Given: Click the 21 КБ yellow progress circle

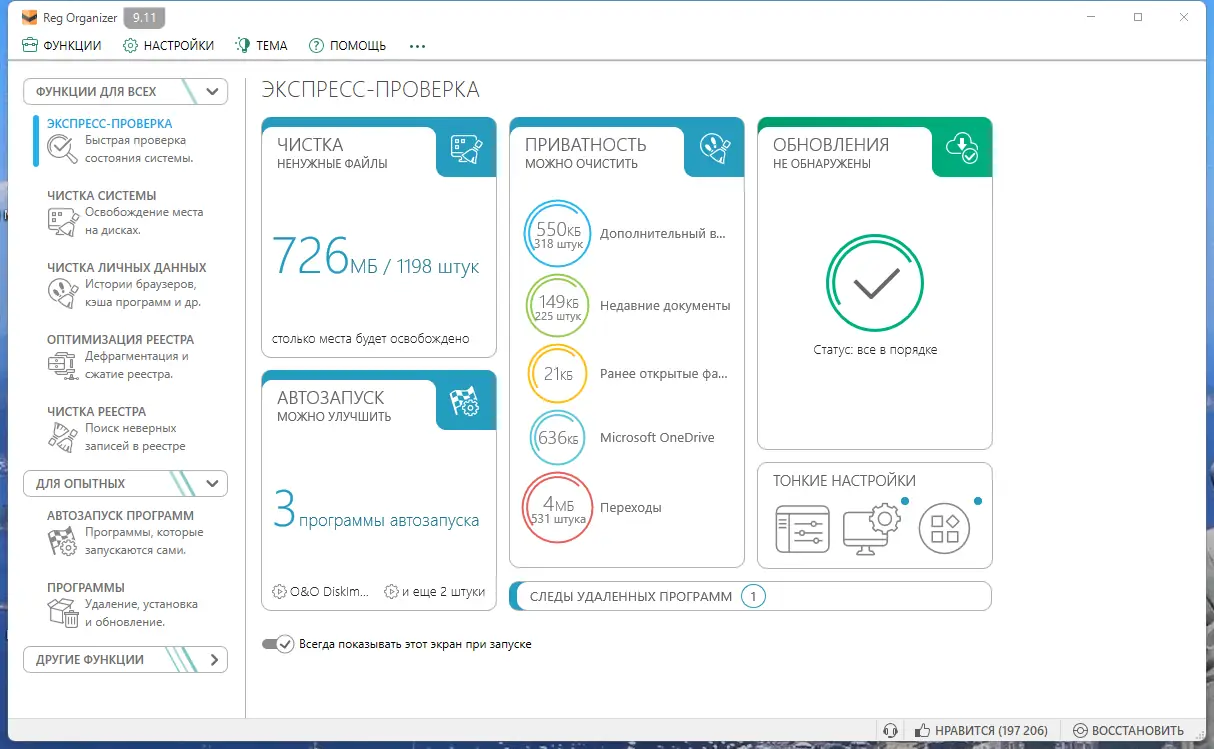Looking at the screenshot, I should coord(558,374).
